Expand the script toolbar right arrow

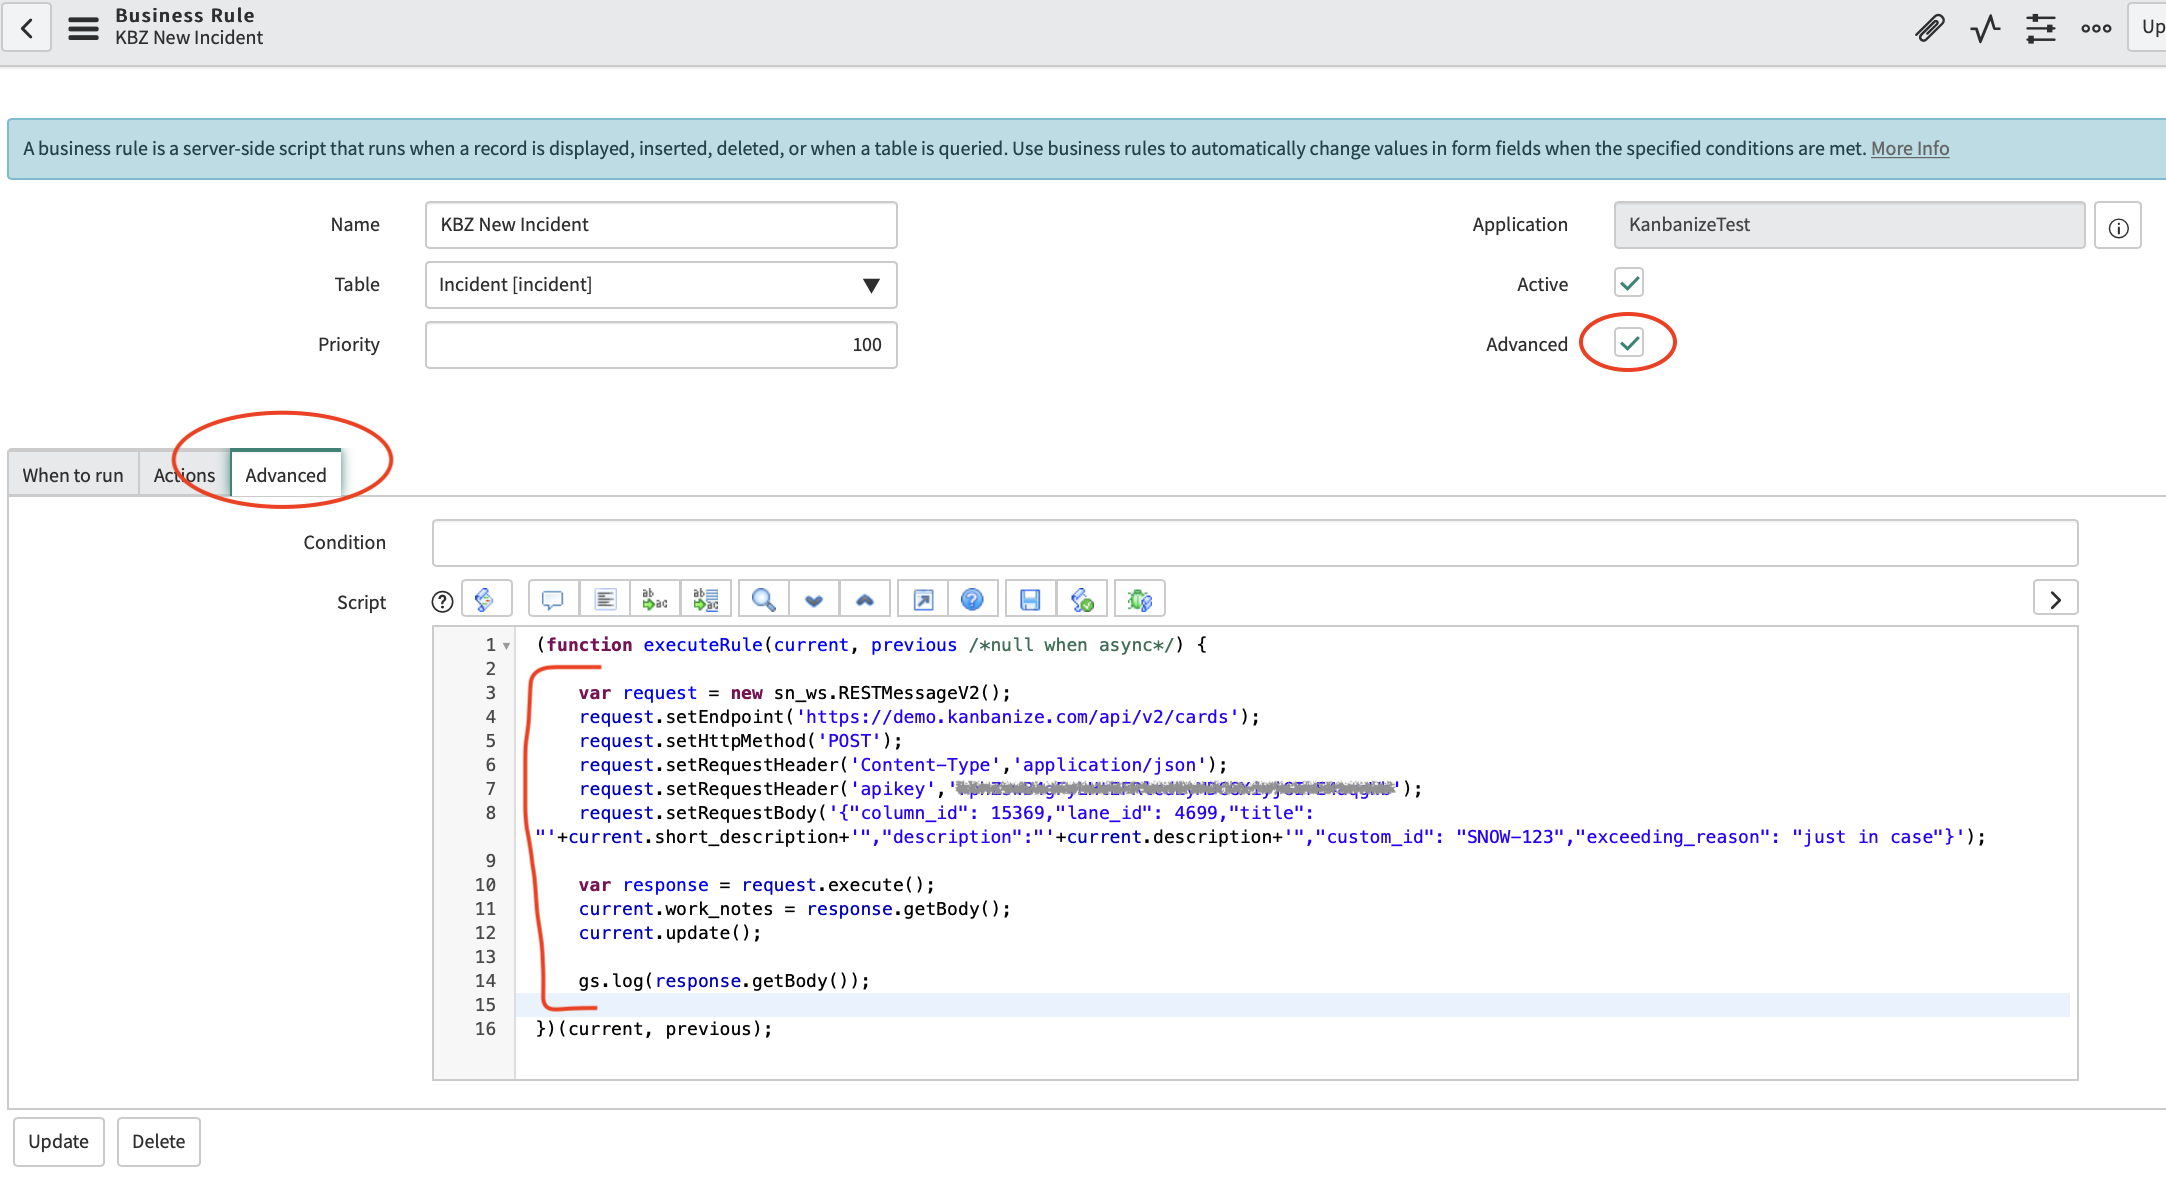tap(2055, 598)
